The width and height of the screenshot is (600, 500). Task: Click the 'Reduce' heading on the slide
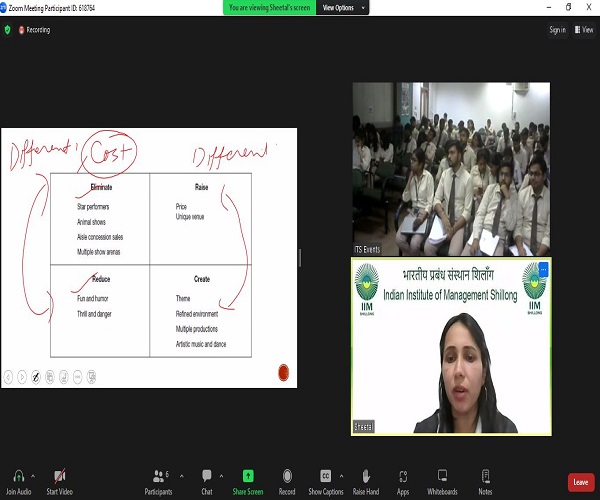101,279
